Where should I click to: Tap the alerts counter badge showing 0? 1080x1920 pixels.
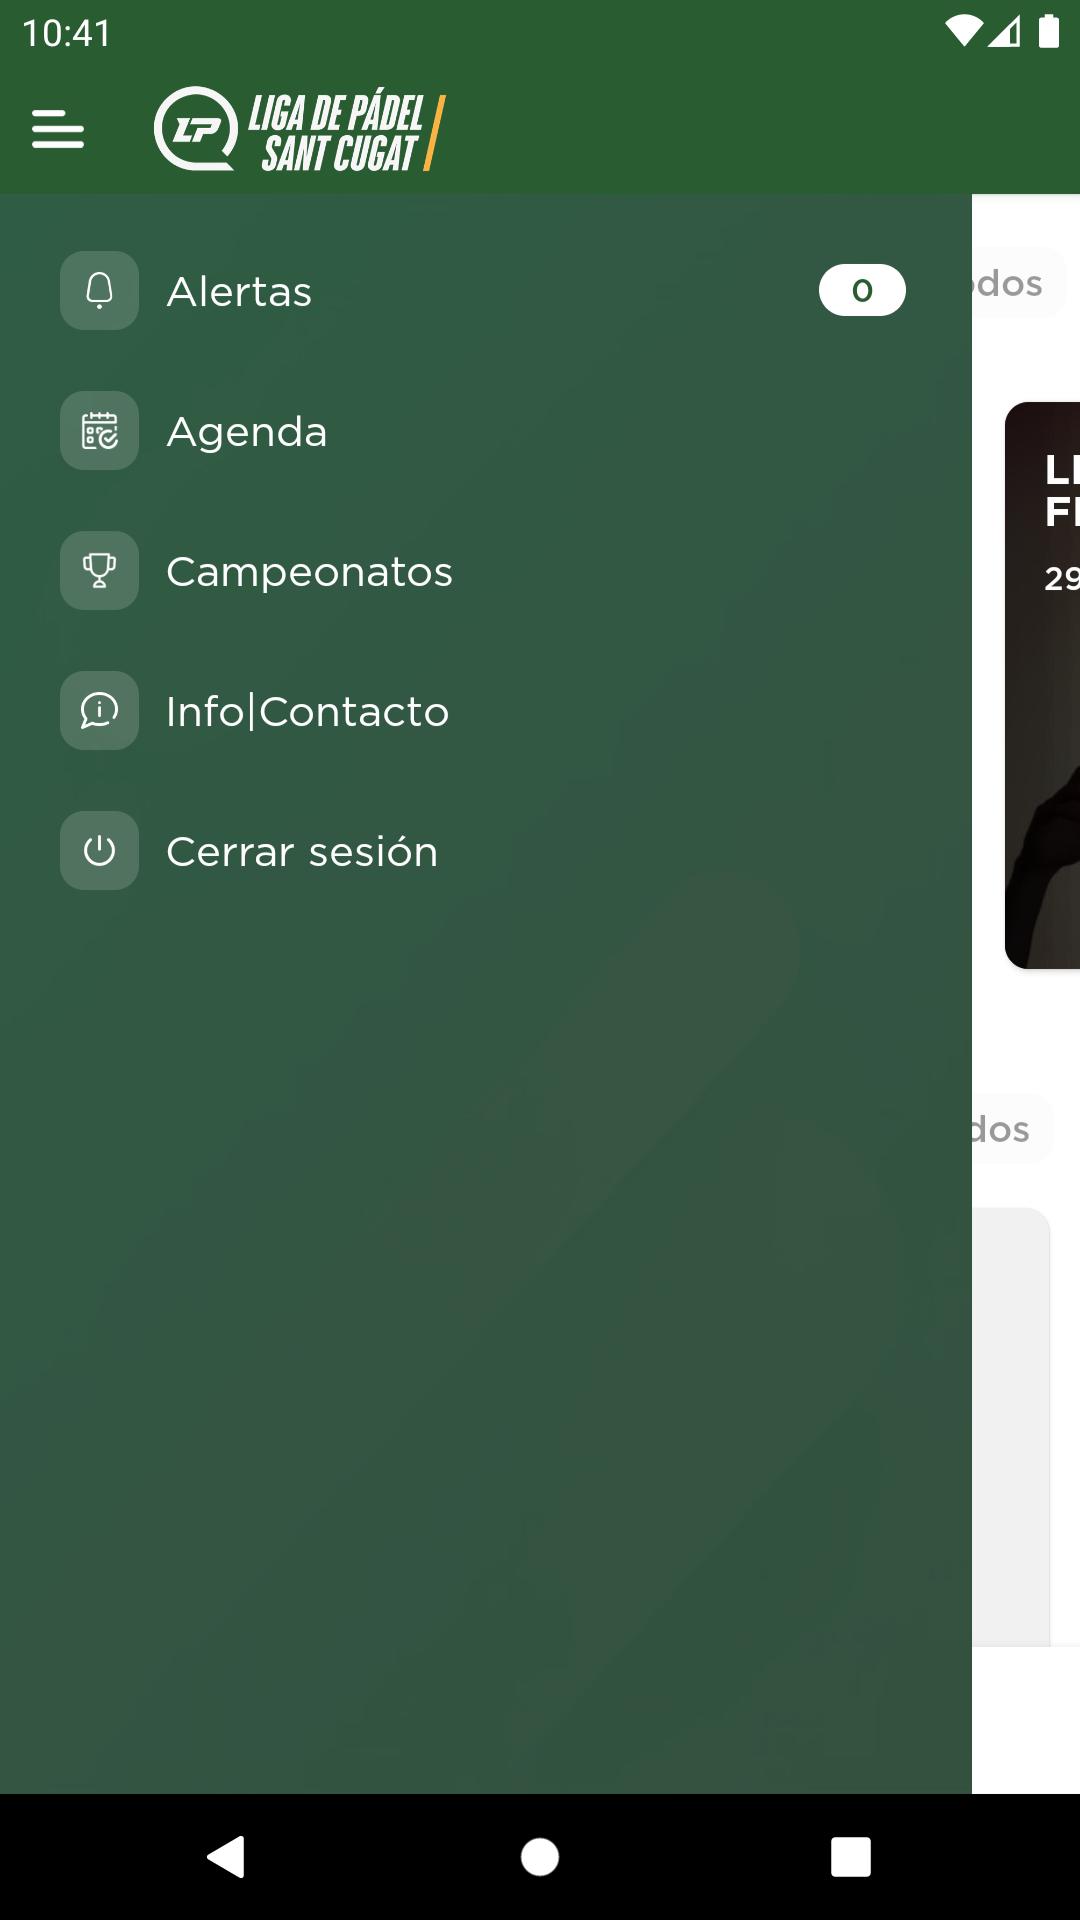(862, 291)
